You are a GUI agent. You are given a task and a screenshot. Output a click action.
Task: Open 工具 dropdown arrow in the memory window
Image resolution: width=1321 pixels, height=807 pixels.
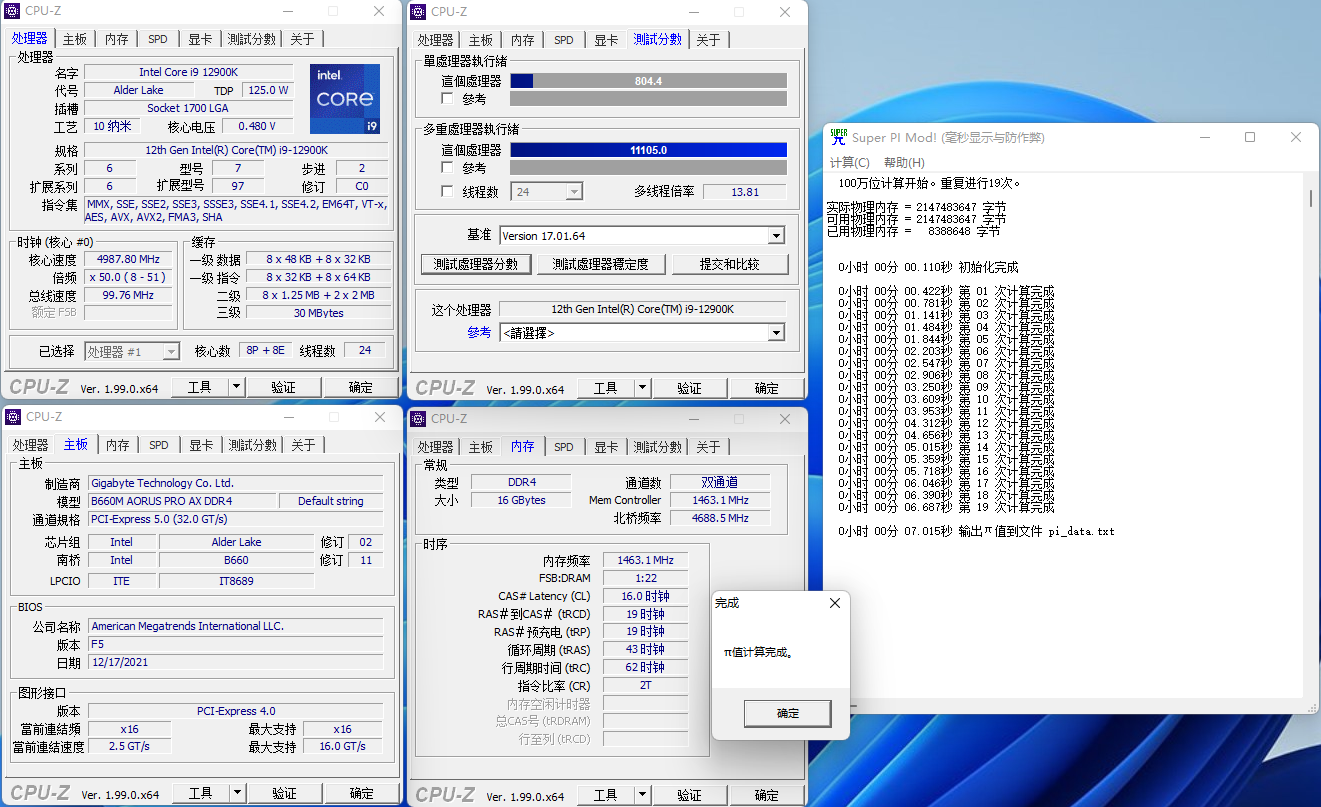click(642, 795)
